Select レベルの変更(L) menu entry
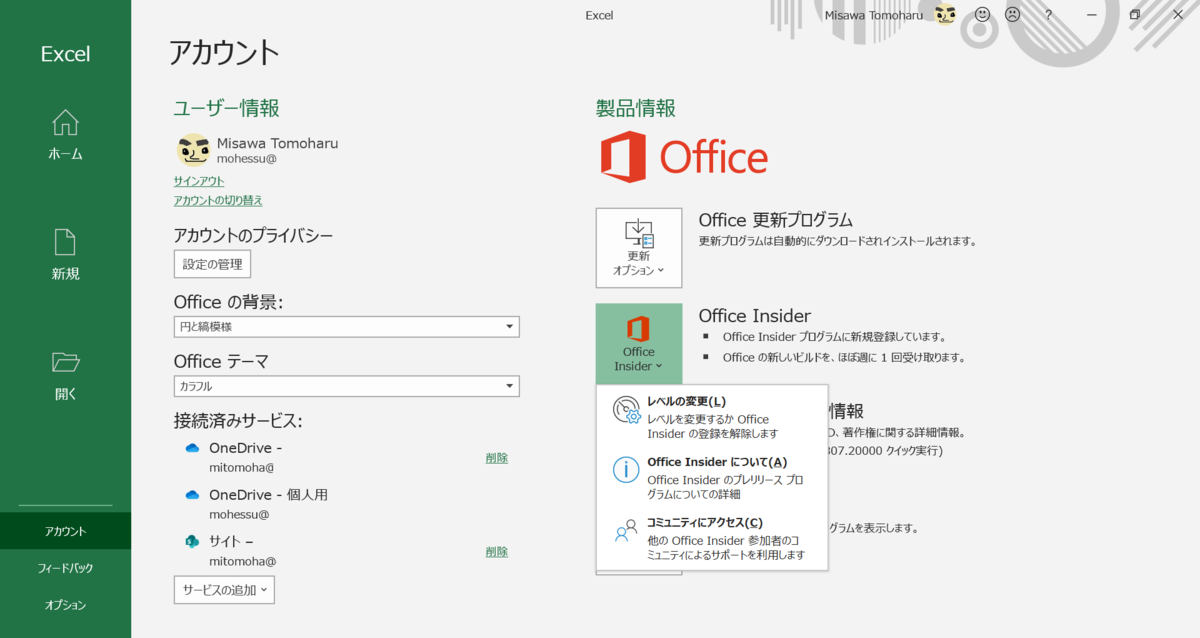The image size is (1200, 638). tap(712, 418)
